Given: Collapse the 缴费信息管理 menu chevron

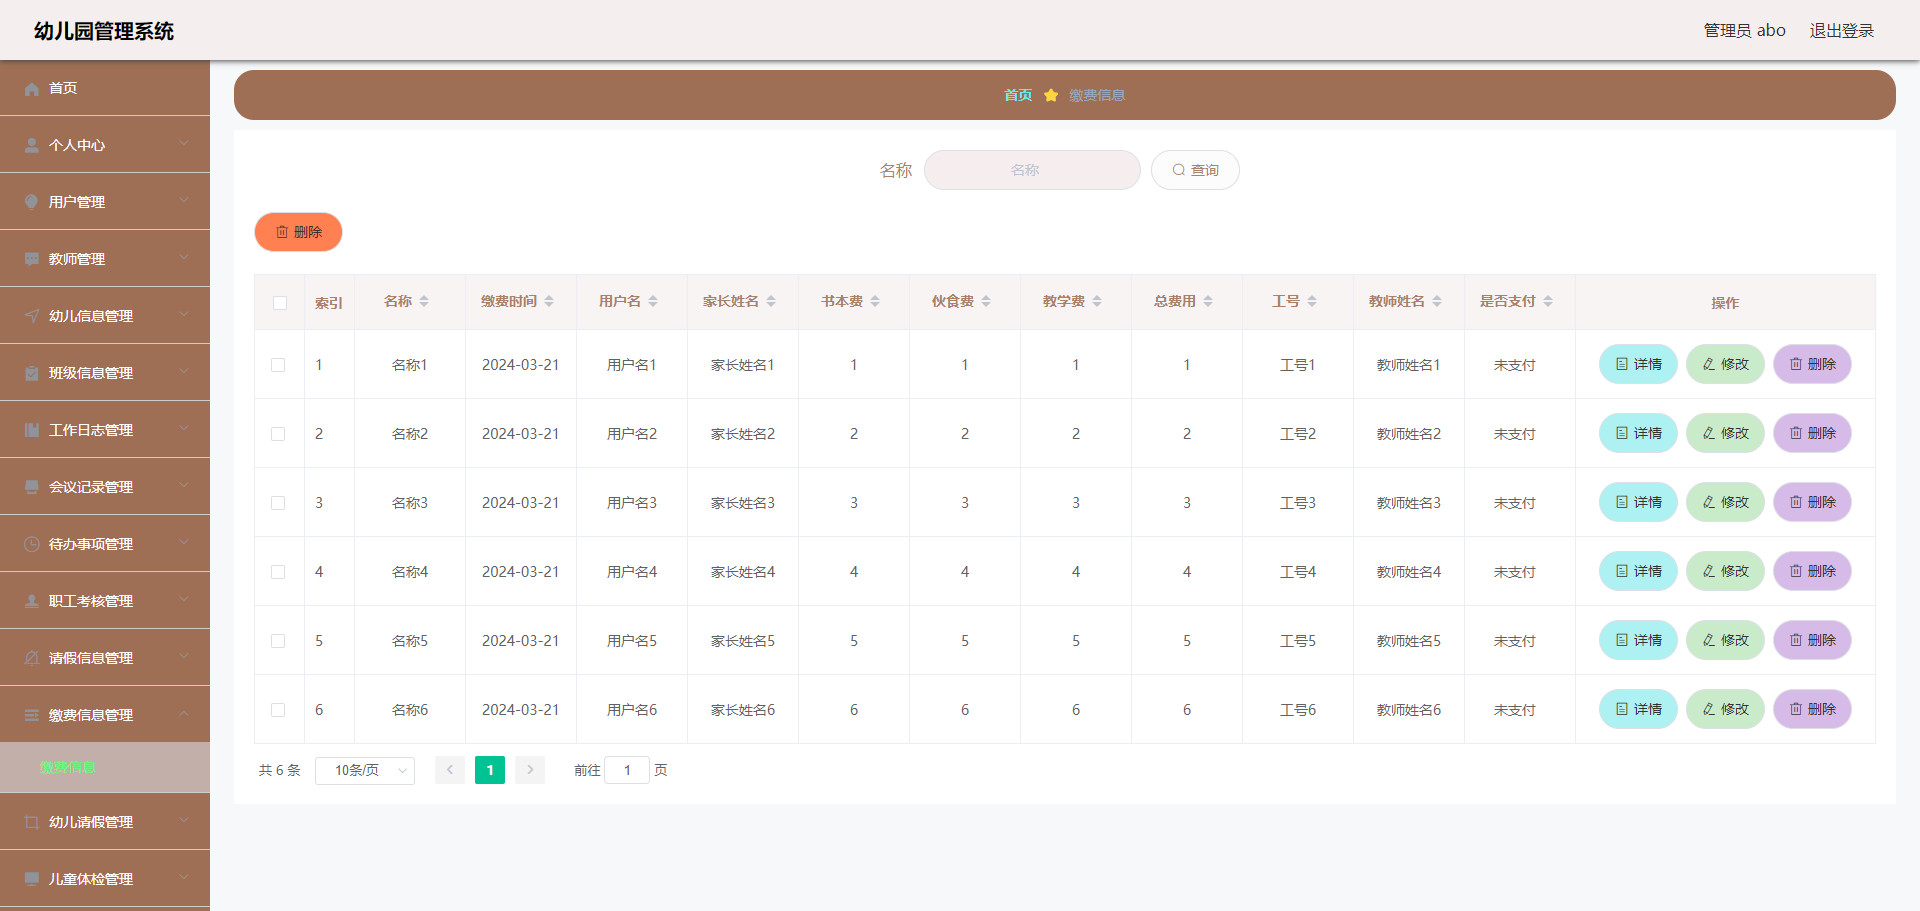Looking at the screenshot, I should pyautogui.click(x=184, y=714).
